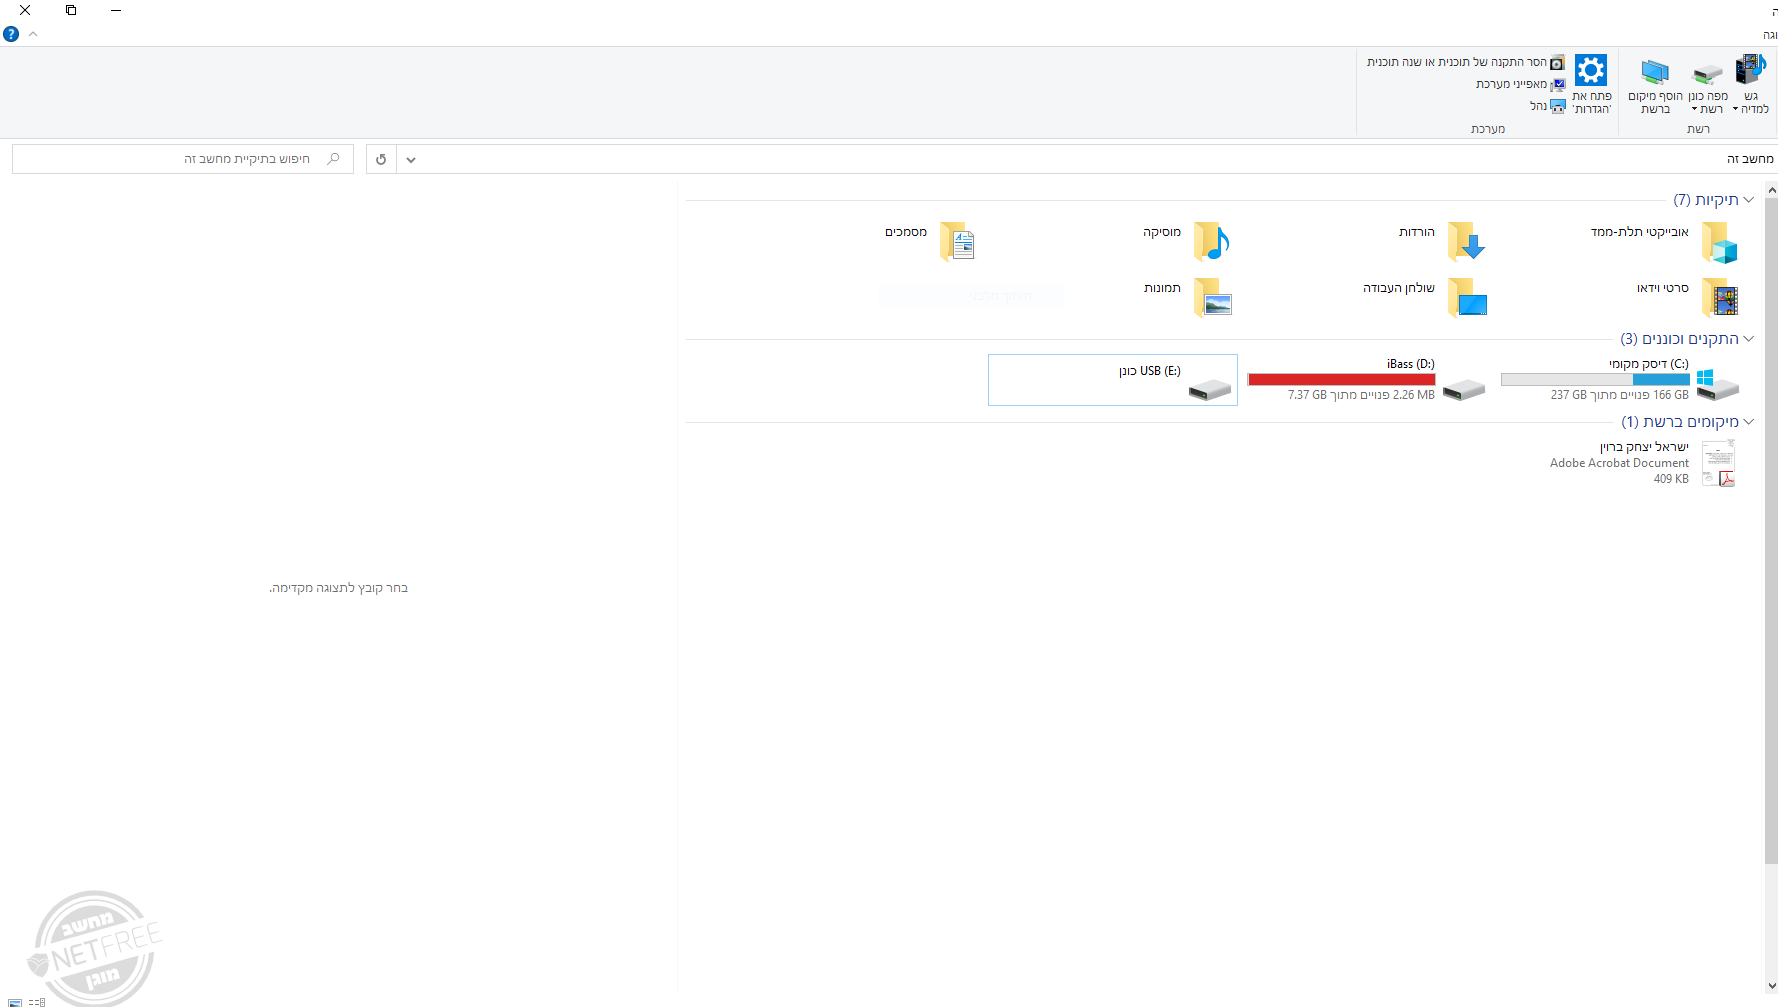Switch to details view in status bar
The image size is (1778, 1007).
pos(37,1001)
